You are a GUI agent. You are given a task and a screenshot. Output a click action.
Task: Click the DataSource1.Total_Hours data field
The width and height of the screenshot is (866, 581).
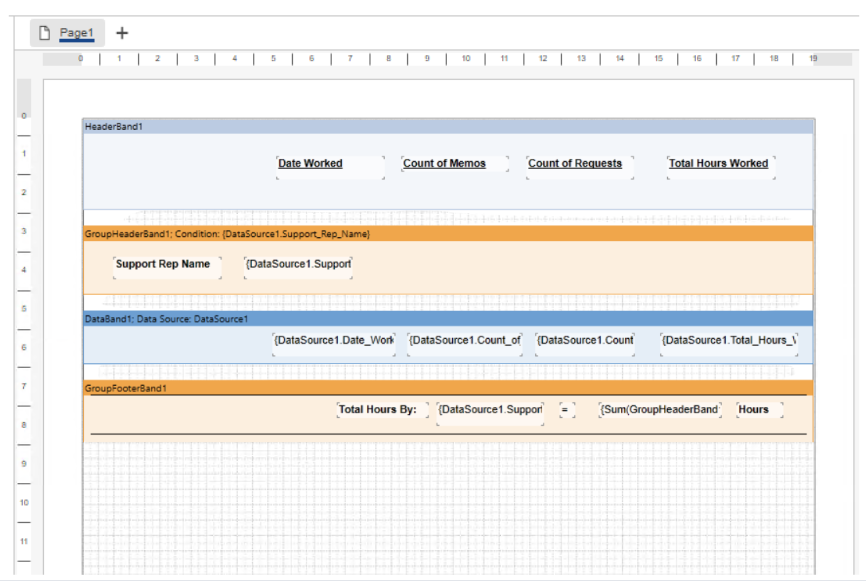tap(728, 341)
